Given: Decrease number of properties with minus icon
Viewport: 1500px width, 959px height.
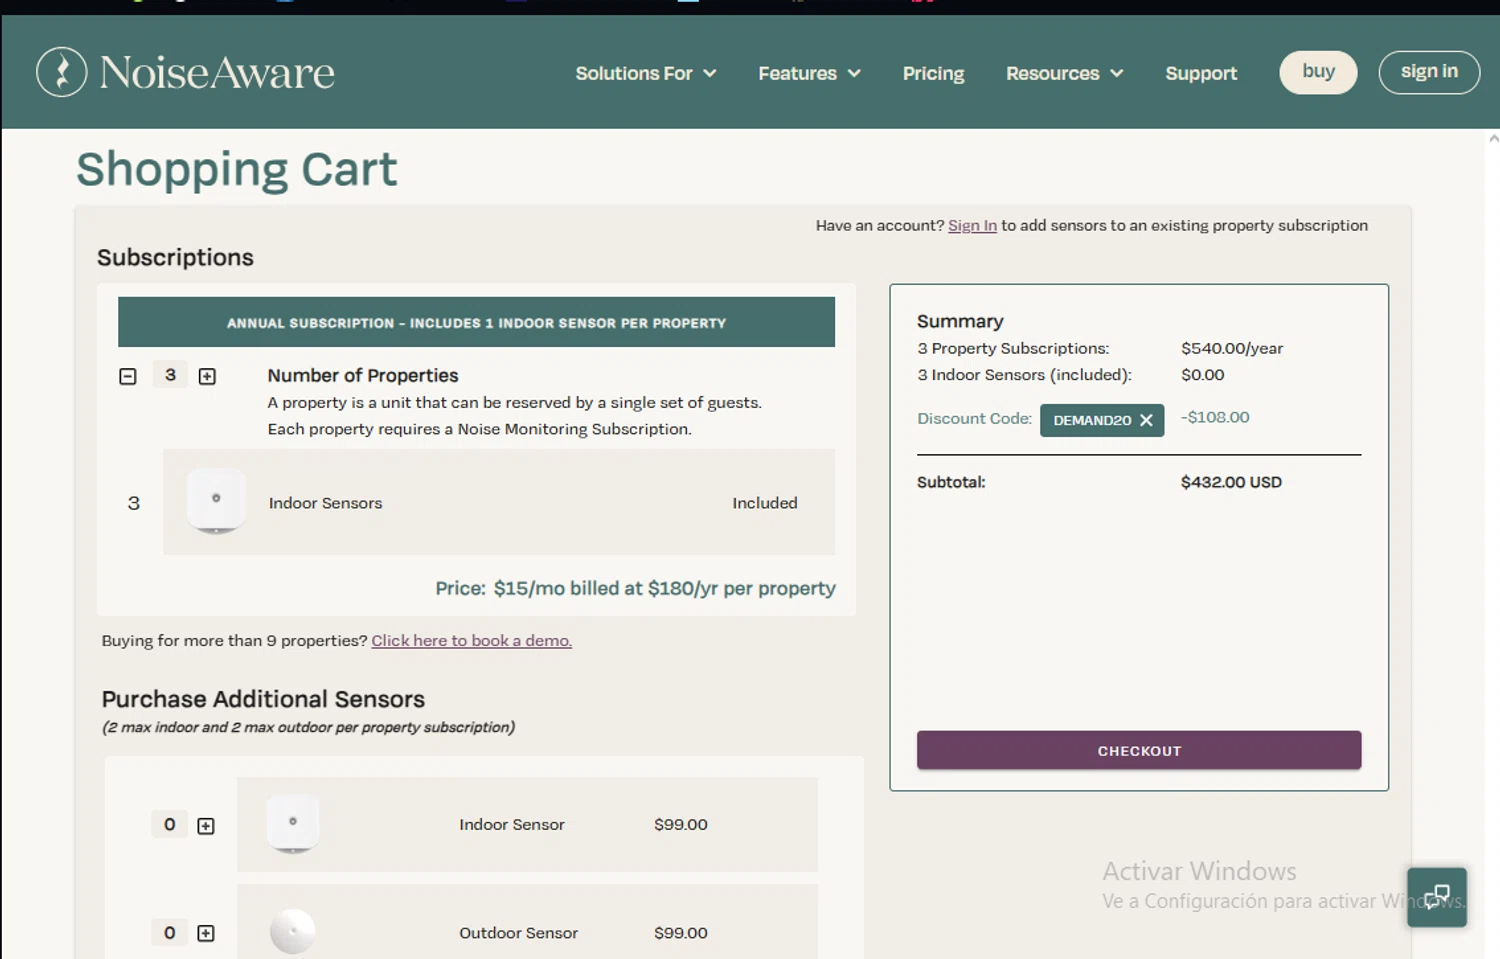Looking at the screenshot, I should [128, 376].
